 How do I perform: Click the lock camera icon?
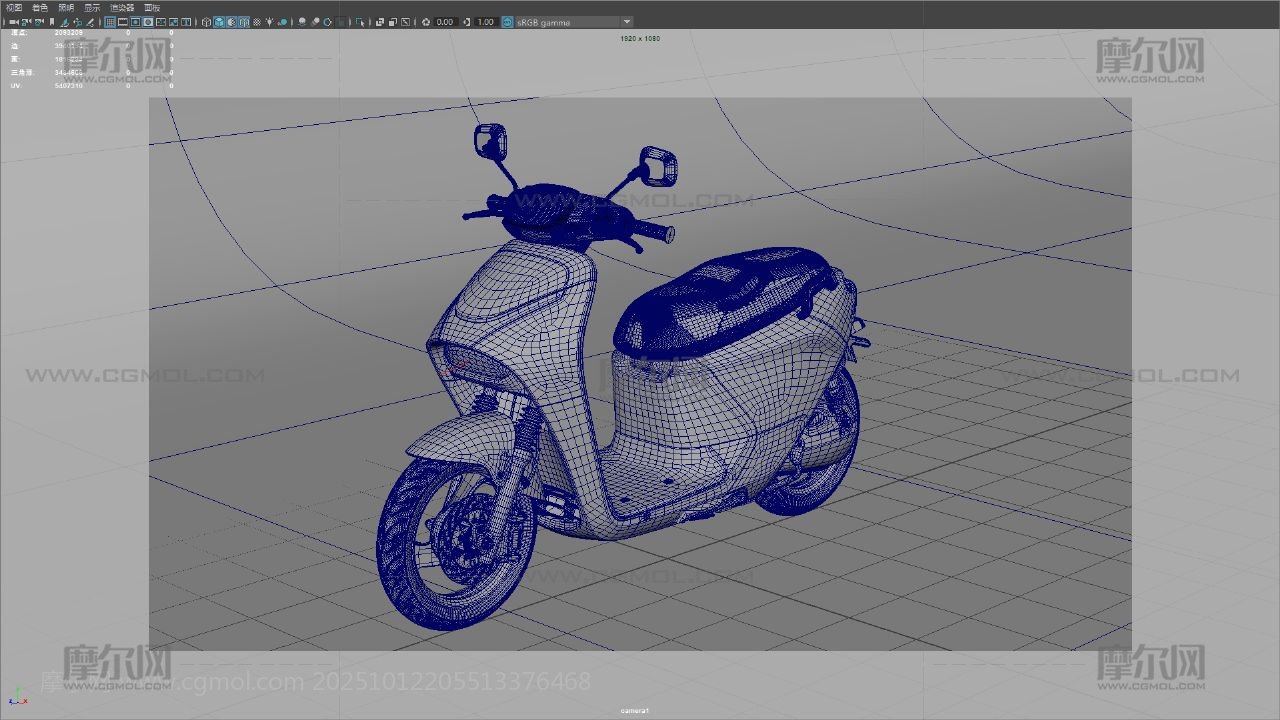tap(27, 22)
